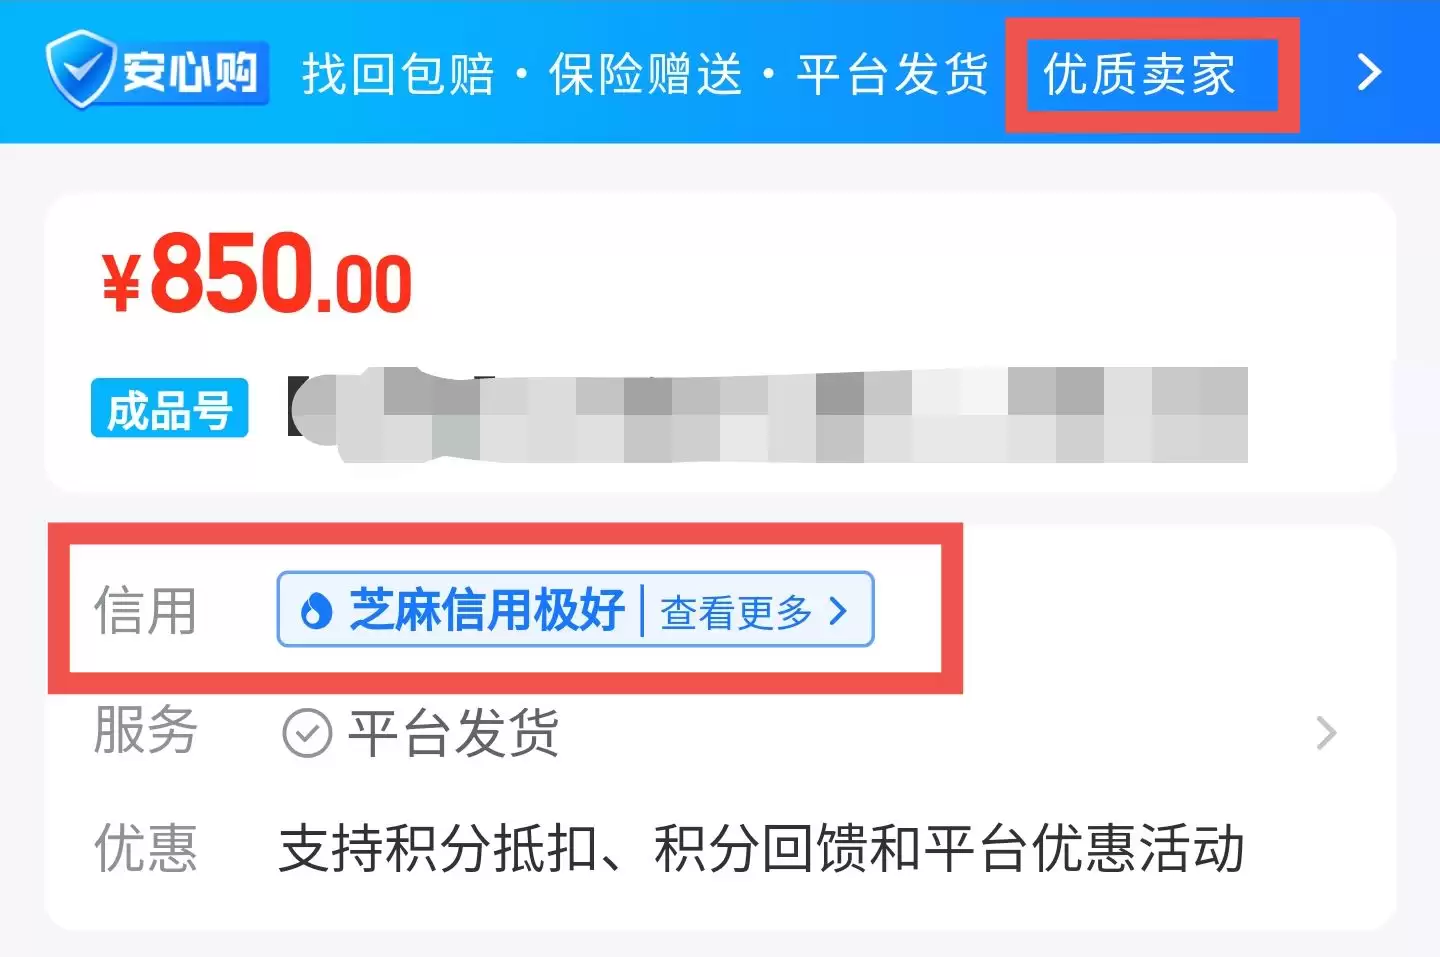Image resolution: width=1440 pixels, height=957 pixels.
Task: Tap 芝麻信用极好 credit badge
Action: pyautogui.click(x=487, y=610)
